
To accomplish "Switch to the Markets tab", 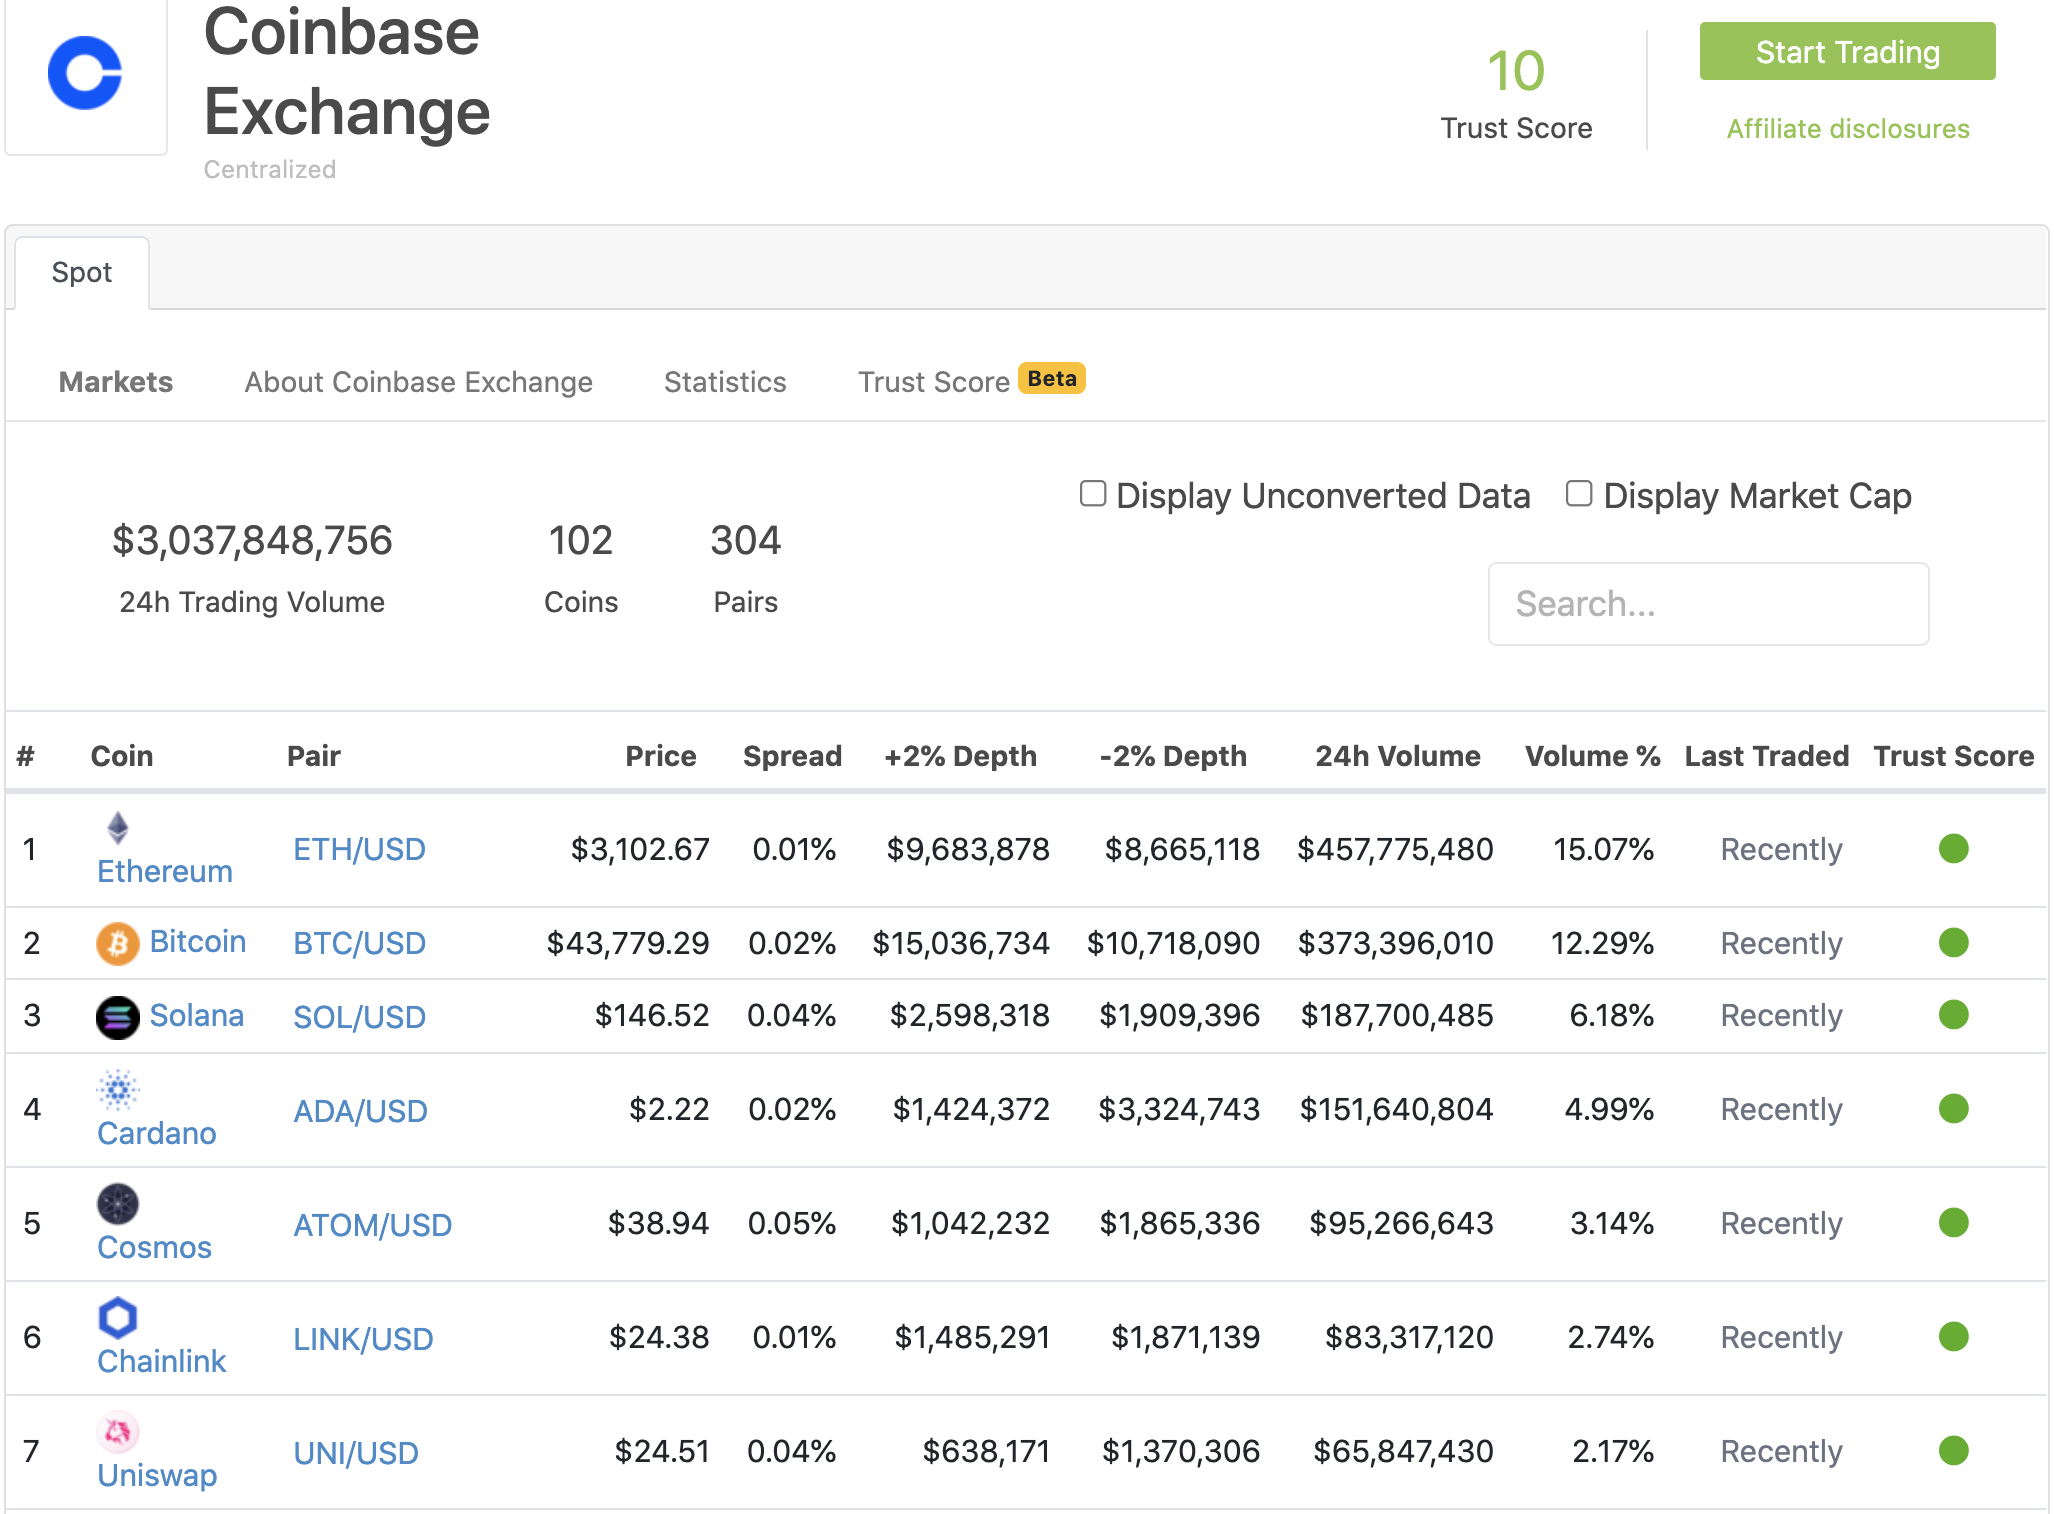I will pos(116,382).
